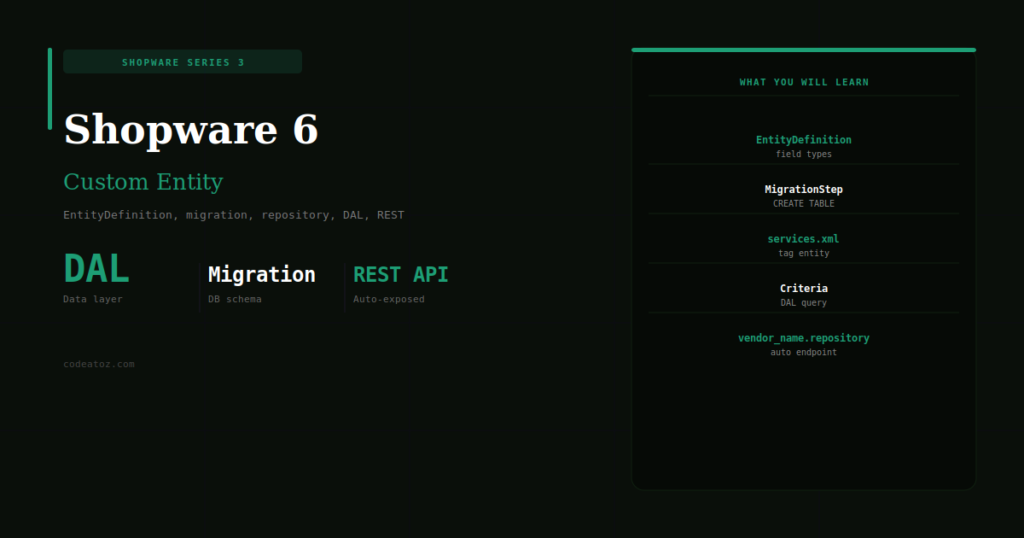Select the Criteria list item

coord(803,289)
